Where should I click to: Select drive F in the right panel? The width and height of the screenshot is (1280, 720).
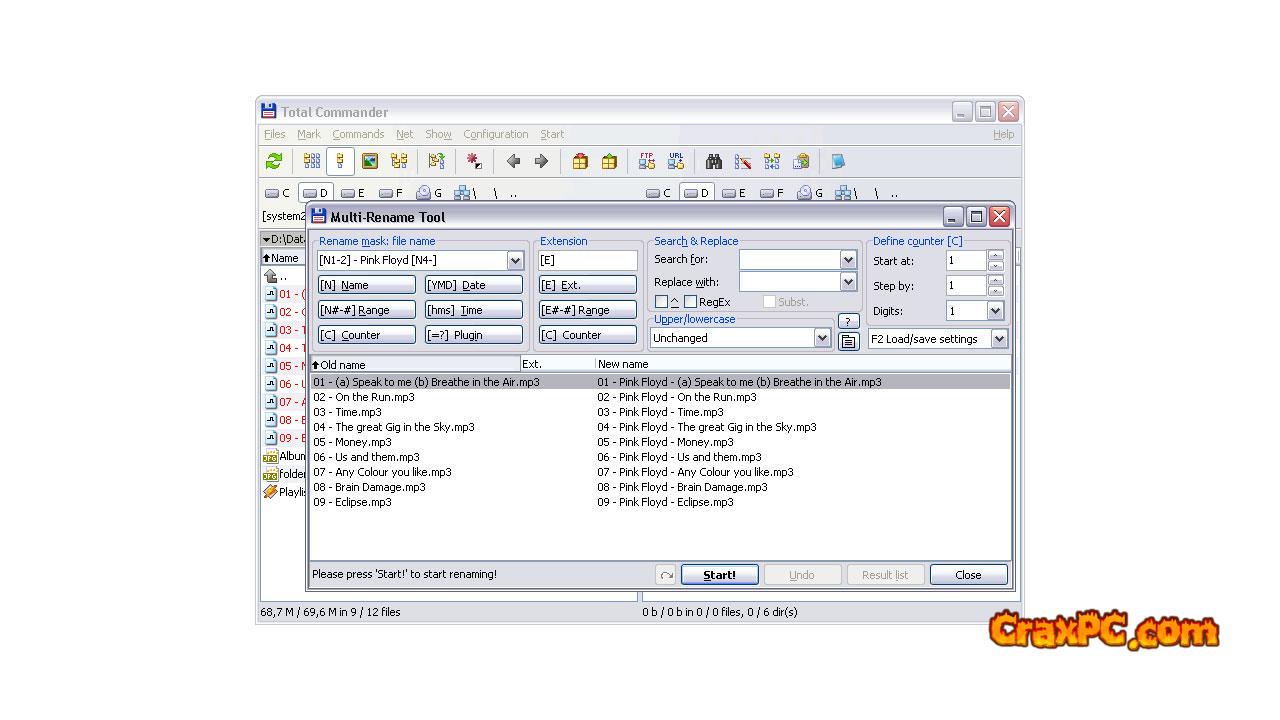pos(773,193)
